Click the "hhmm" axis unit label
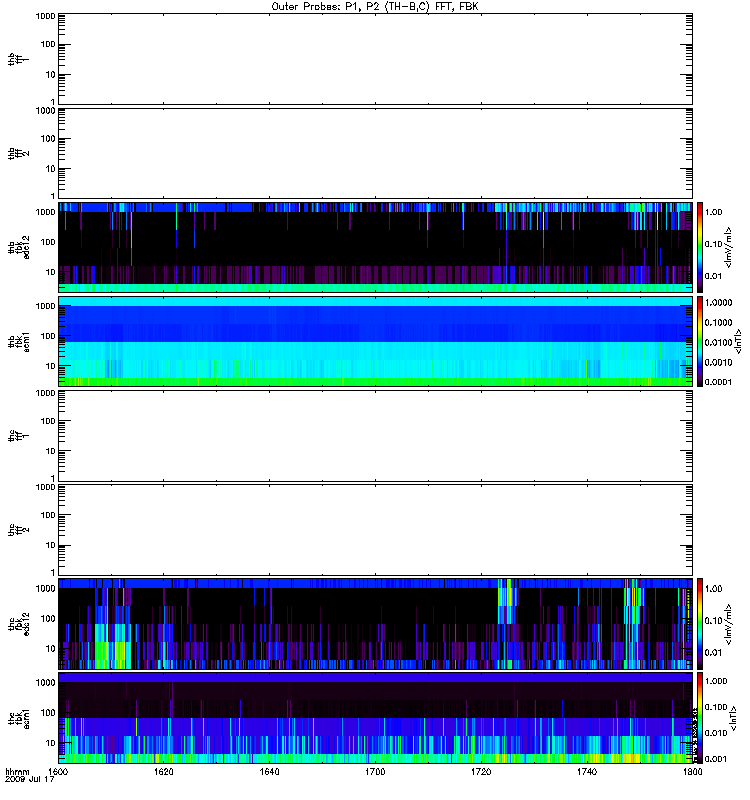The width and height of the screenshot is (750, 800). pyautogui.click(x=17, y=771)
